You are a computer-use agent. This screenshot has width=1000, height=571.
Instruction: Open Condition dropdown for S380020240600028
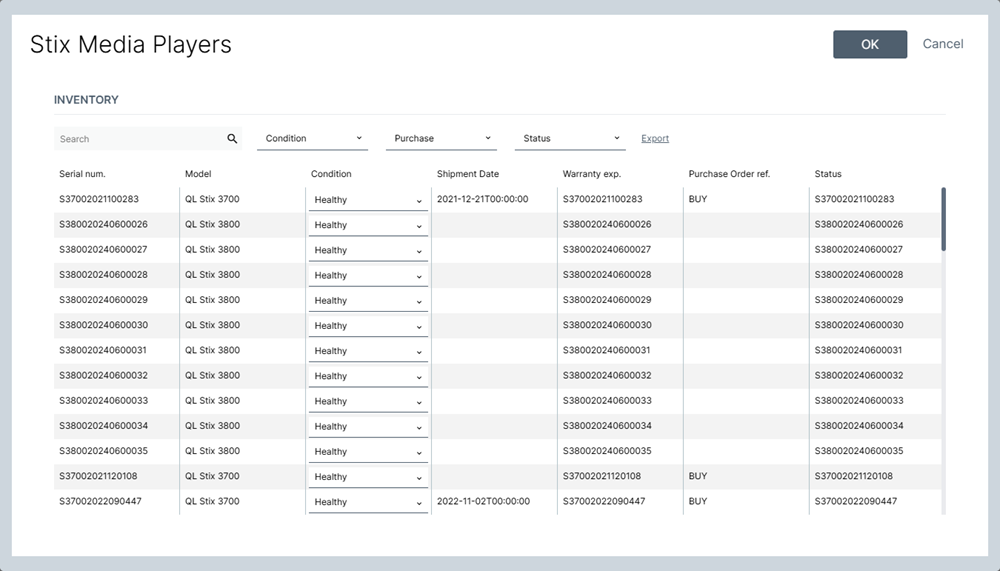[x=368, y=276]
